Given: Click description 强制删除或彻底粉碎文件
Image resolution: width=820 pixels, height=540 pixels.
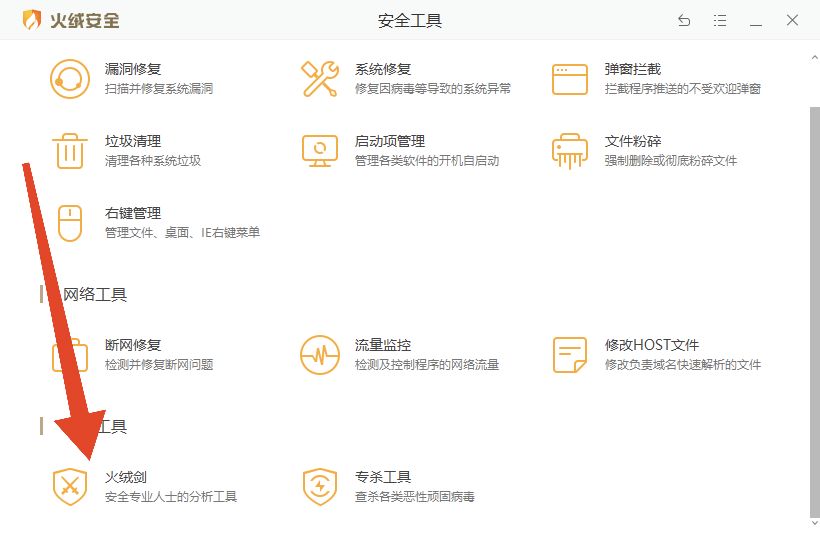Looking at the screenshot, I should pos(671,160).
